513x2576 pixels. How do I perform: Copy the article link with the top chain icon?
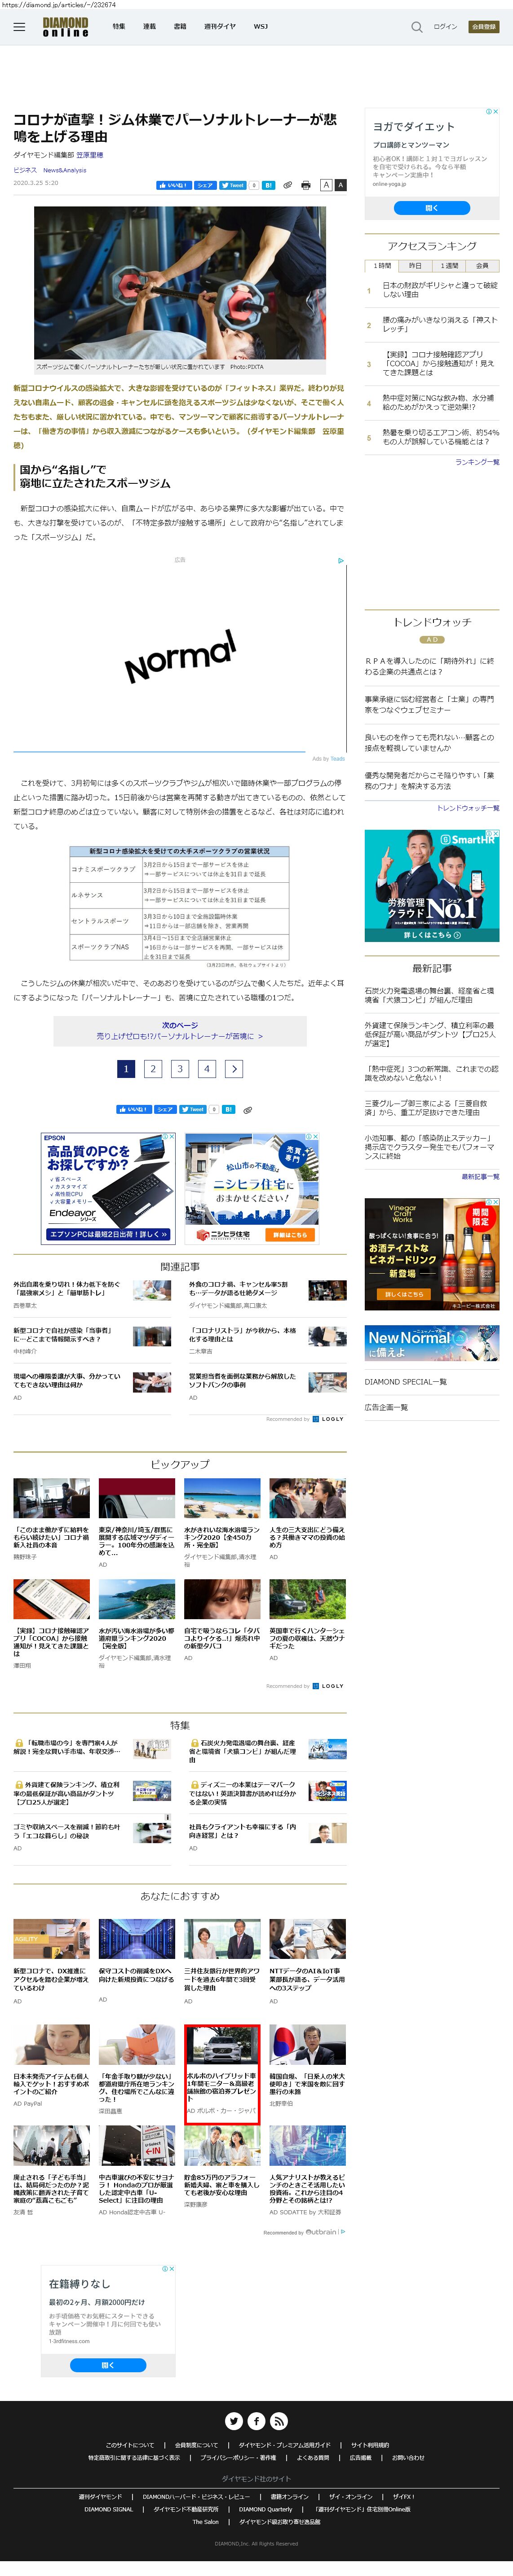tap(288, 185)
